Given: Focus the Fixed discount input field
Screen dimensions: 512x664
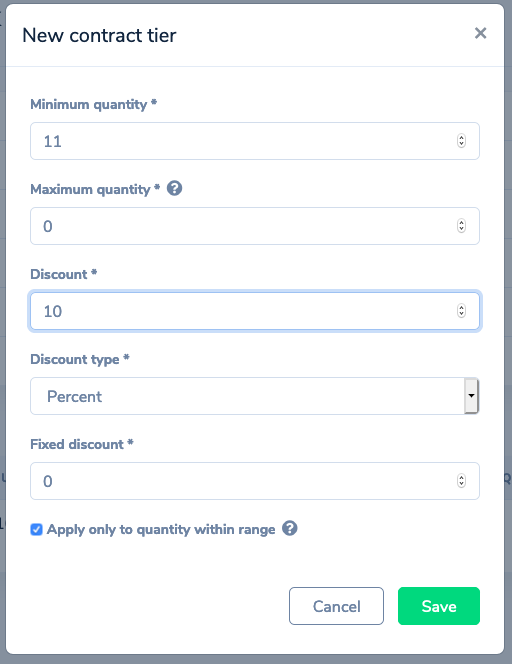Looking at the screenshot, I should click(255, 481).
